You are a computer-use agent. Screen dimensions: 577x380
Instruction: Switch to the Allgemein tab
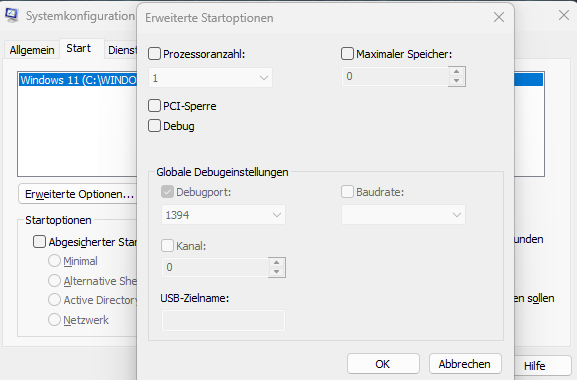(x=32, y=50)
